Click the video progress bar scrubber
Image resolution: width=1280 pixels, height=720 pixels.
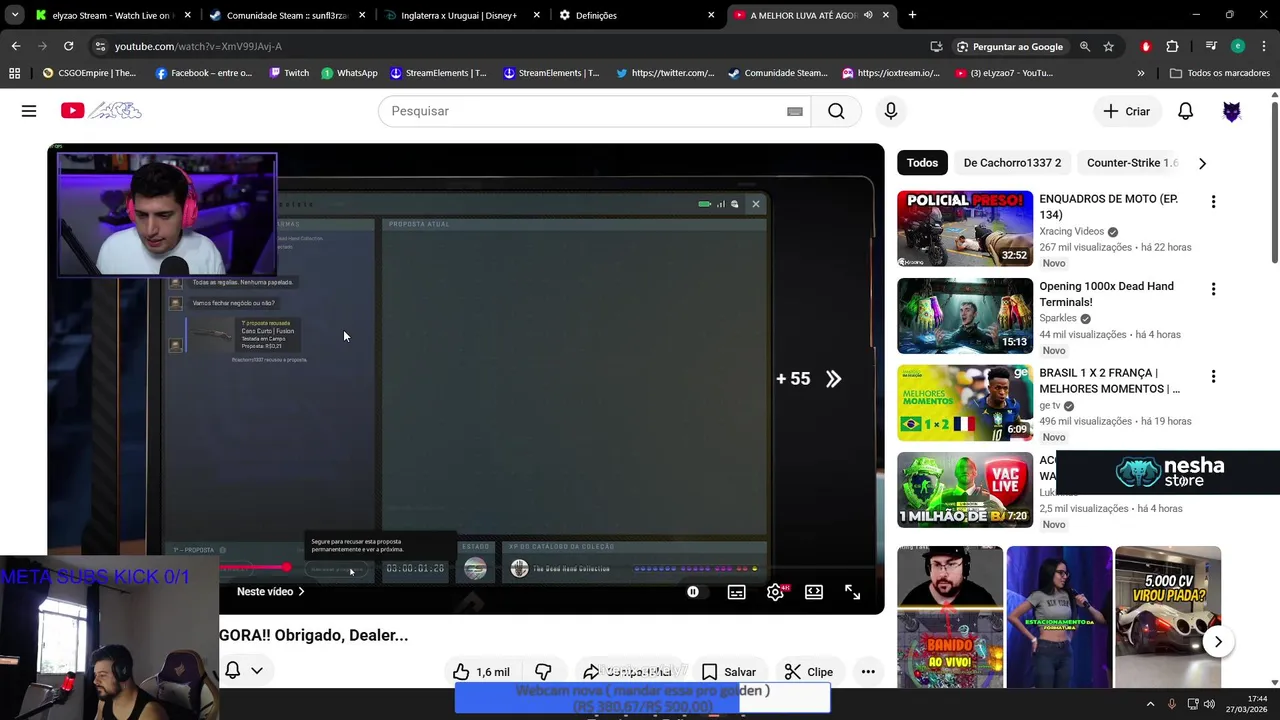287,568
